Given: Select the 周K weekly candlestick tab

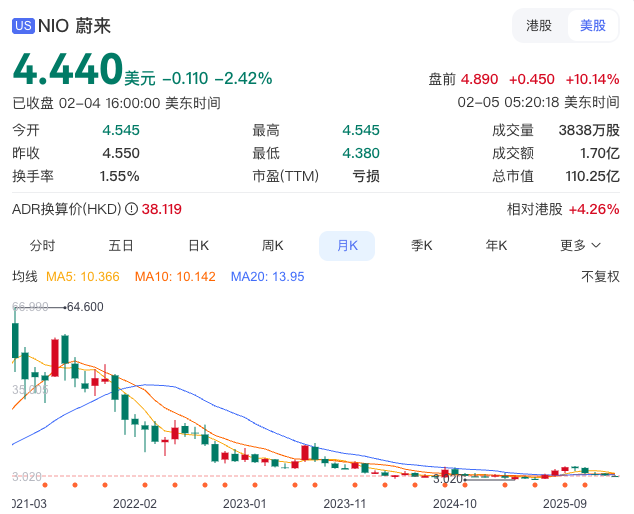Looking at the screenshot, I should tap(273, 245).
